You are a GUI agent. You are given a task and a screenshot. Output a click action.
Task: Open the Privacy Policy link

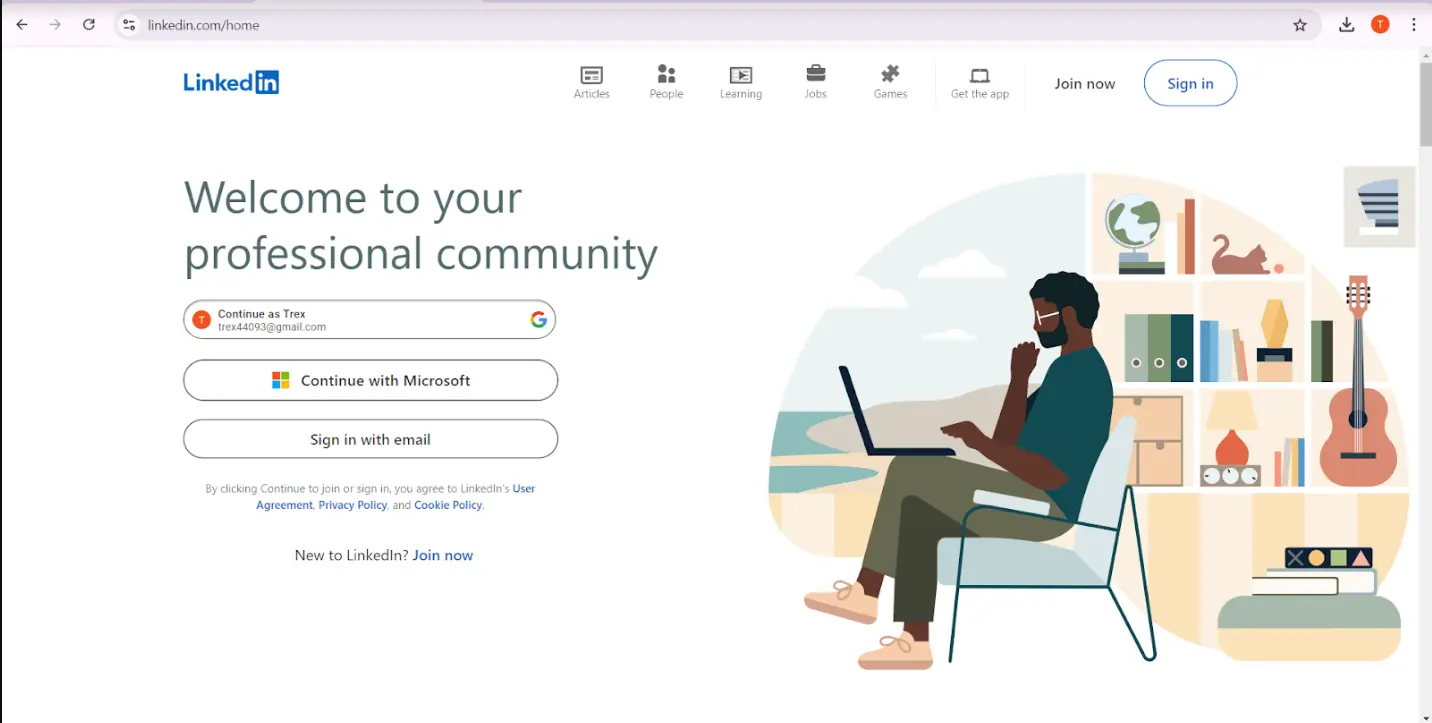point(352,504)
